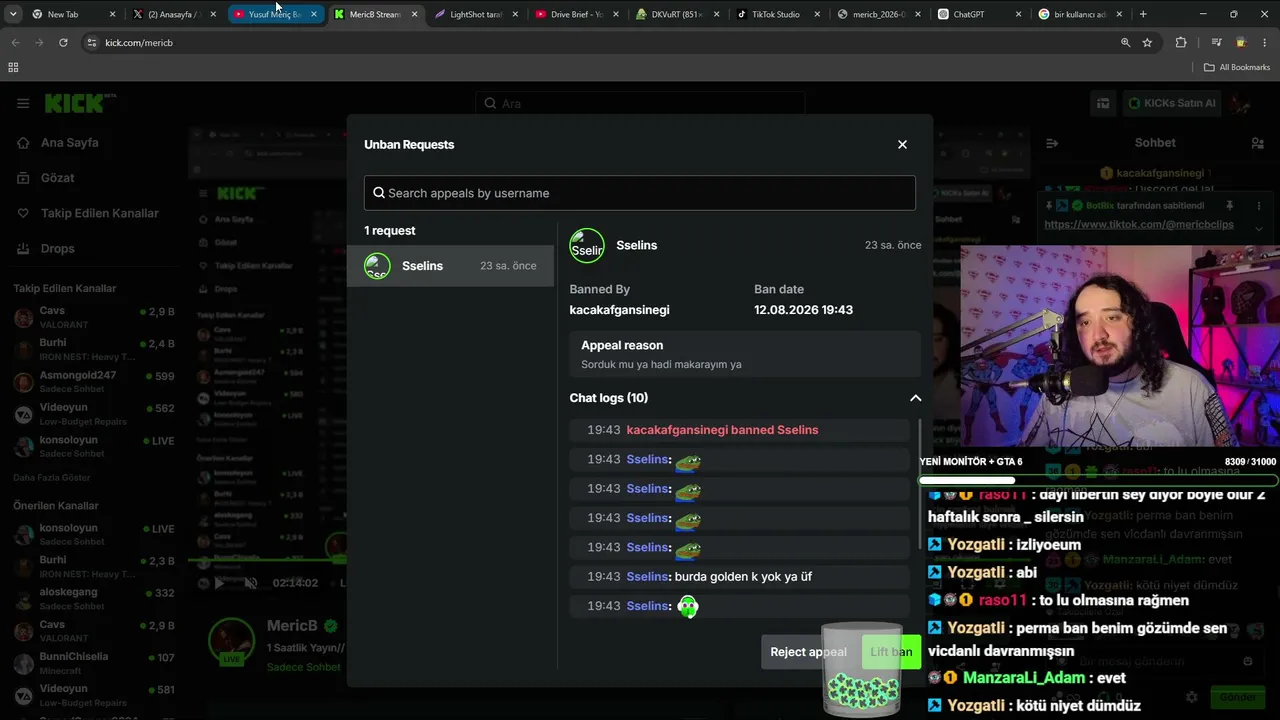
Task: Open the All Bookmarks folder
Action: tap(1237, 67)
